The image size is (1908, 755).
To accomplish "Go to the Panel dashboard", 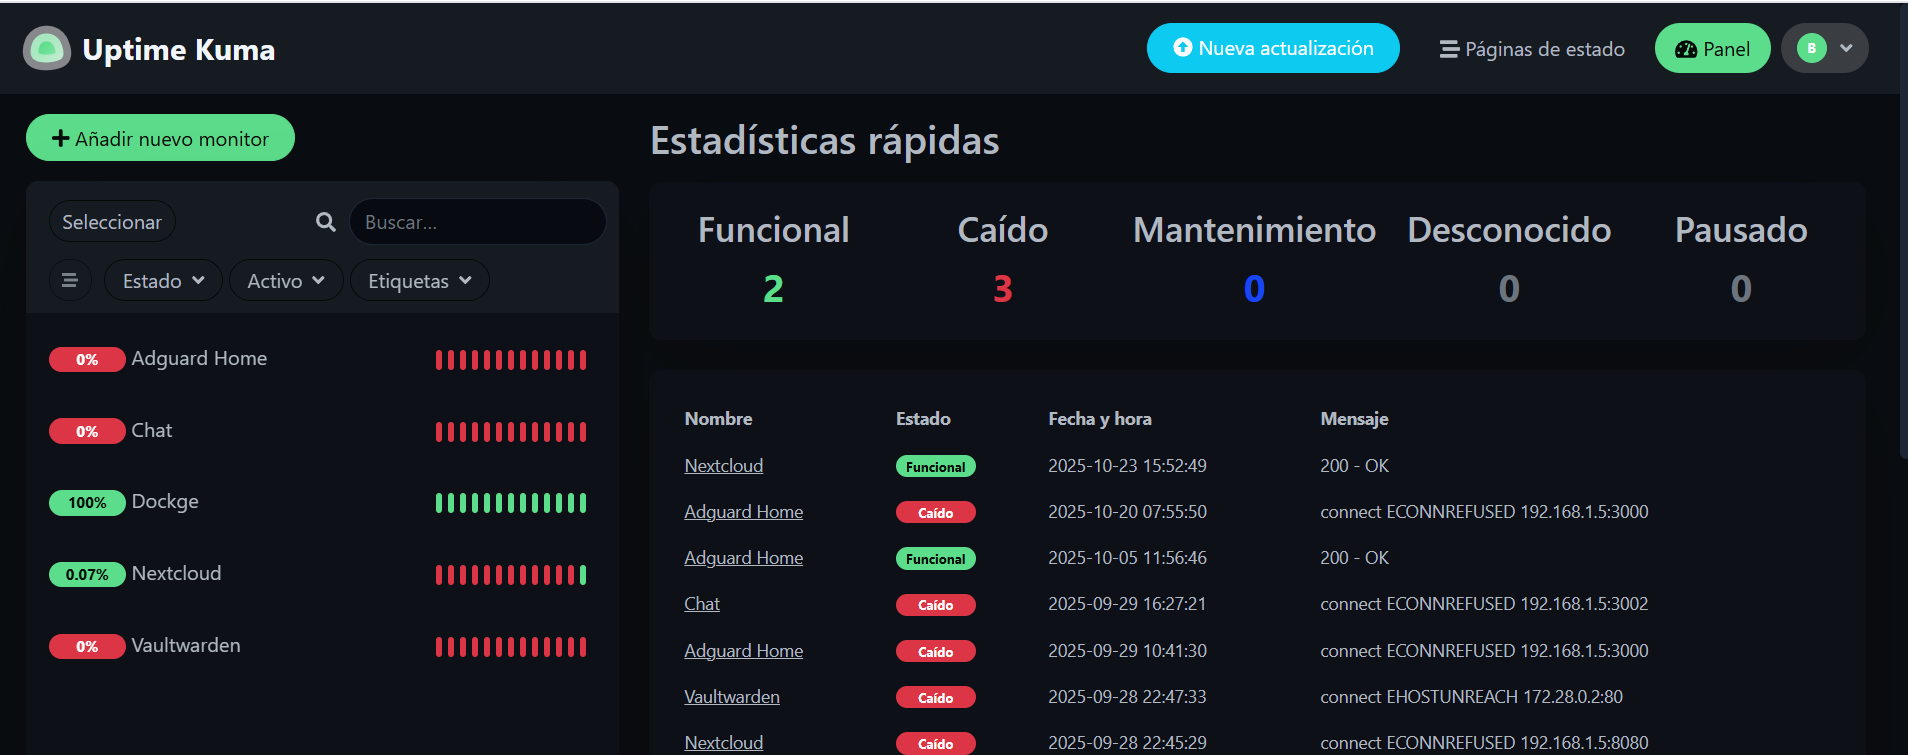I will [x=1712, y=48].
